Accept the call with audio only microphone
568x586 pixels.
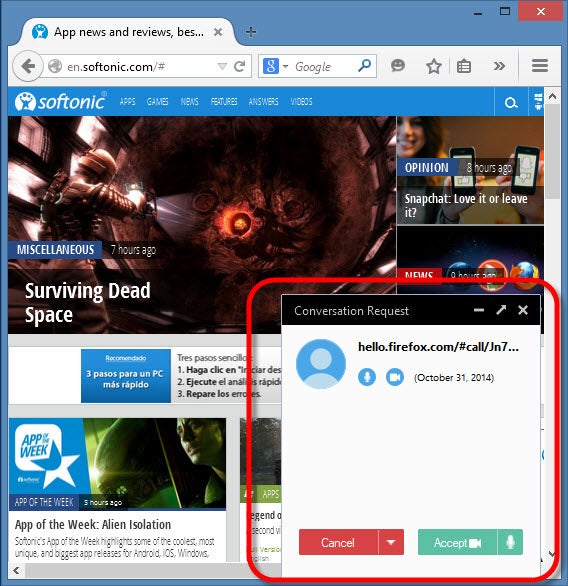[x=510, y=542]
